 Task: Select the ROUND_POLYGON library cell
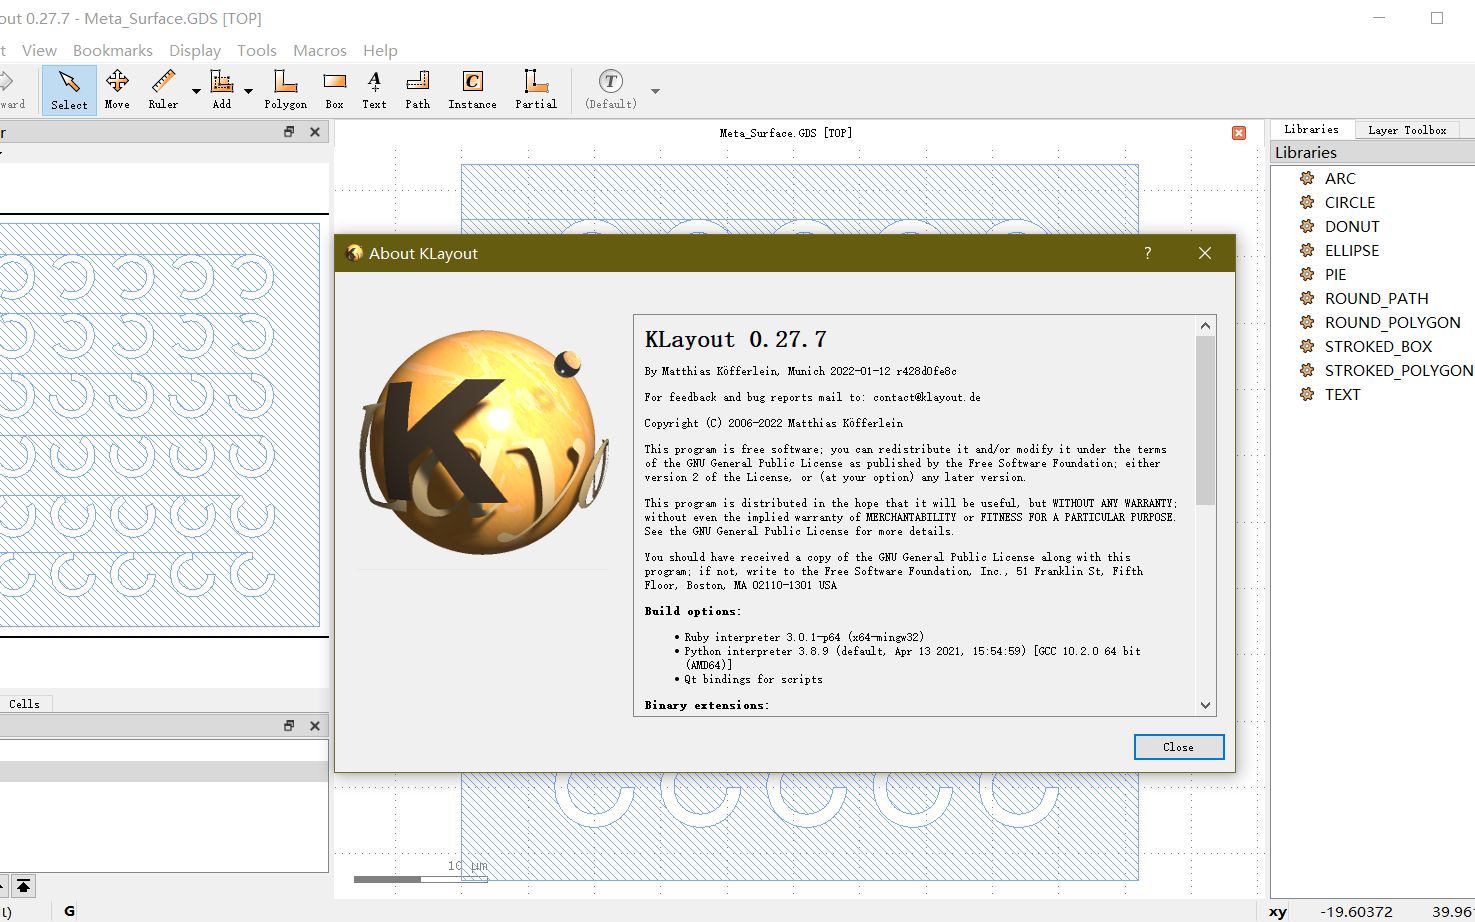(x=1393, y=322)
